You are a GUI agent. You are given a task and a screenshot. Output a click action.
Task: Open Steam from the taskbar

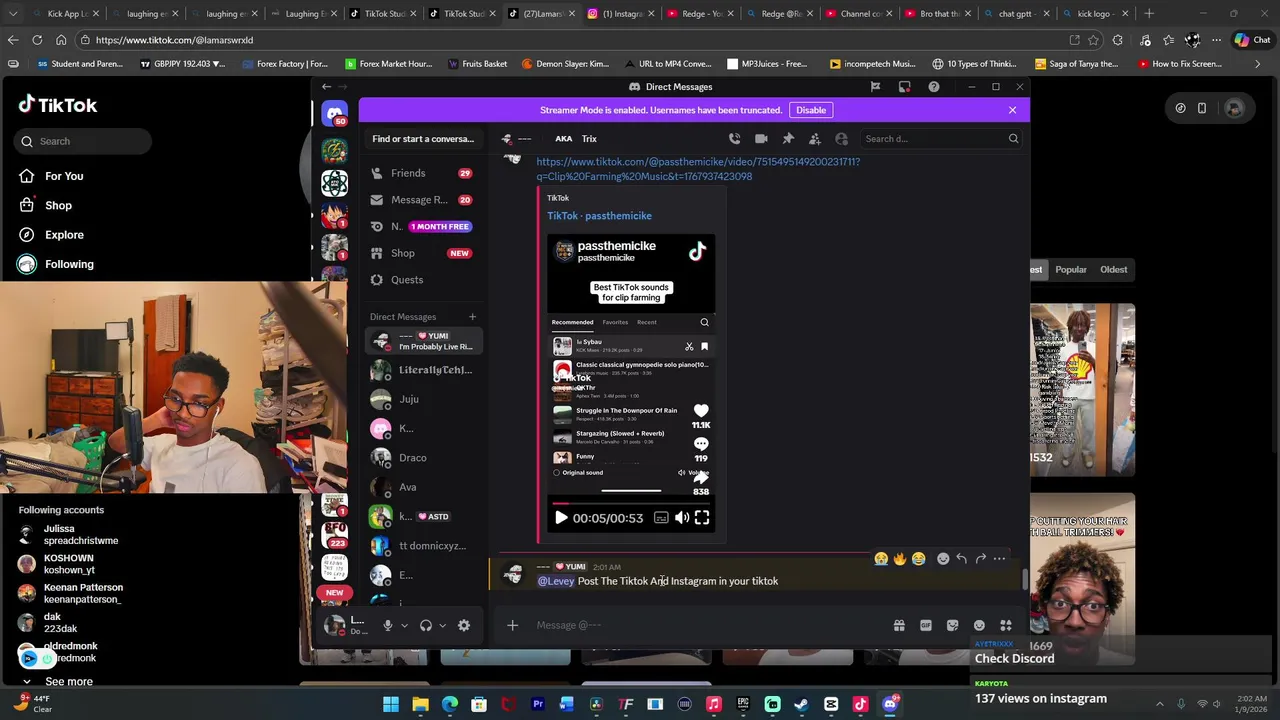point(802,704)
